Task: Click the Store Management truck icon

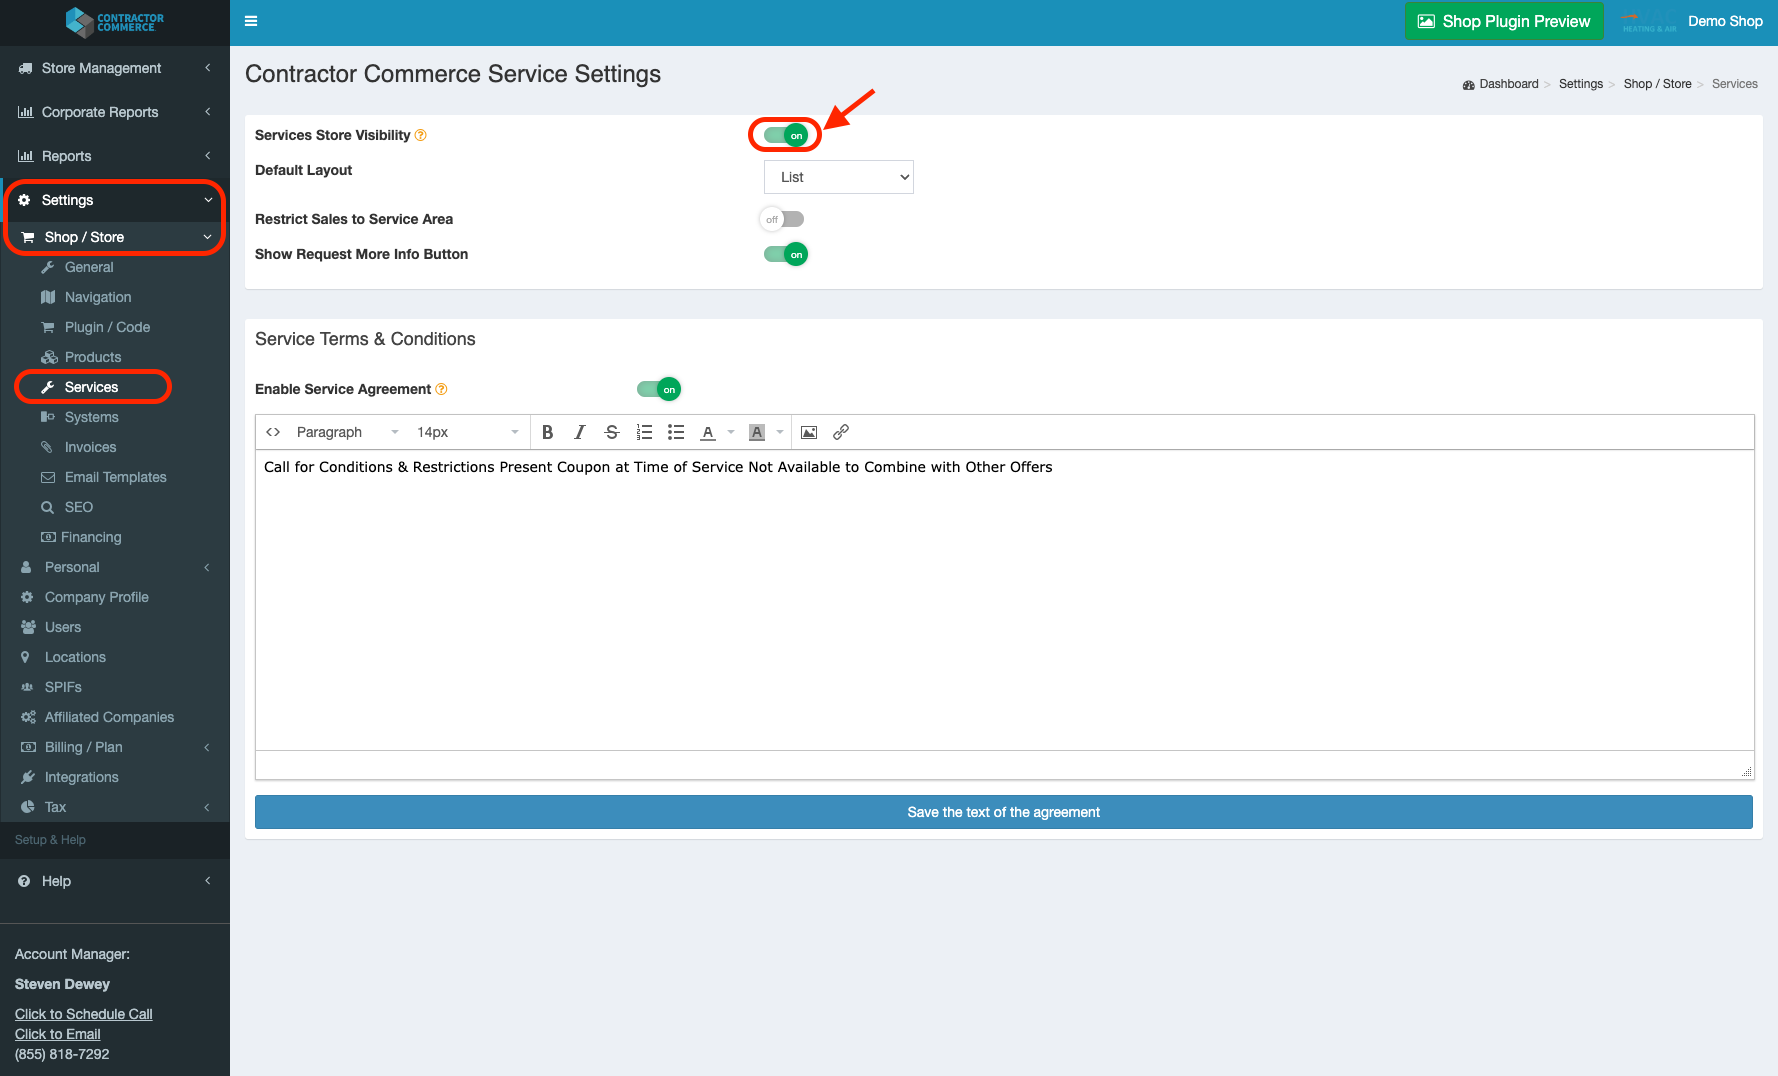Action: coord(25,68)
